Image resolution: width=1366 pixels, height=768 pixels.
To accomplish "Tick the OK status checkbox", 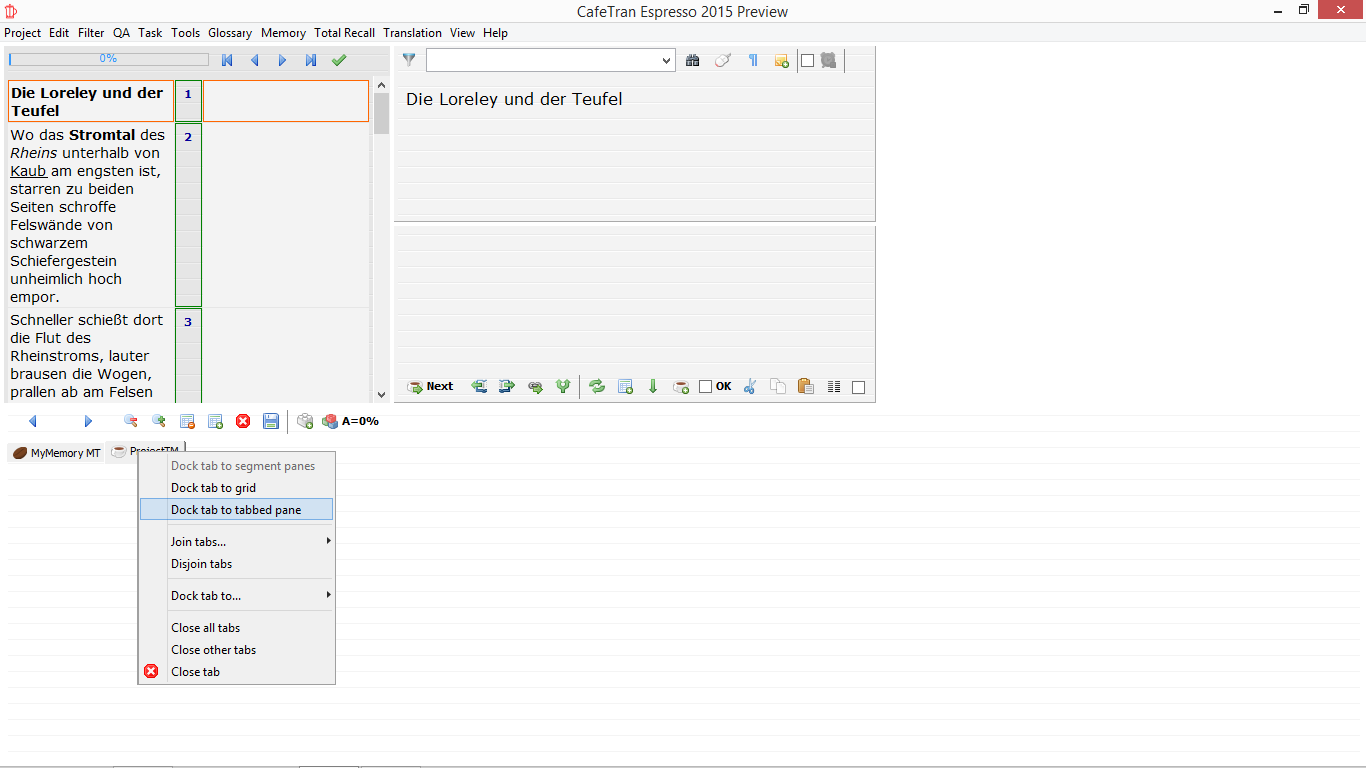I will [706, 387].
